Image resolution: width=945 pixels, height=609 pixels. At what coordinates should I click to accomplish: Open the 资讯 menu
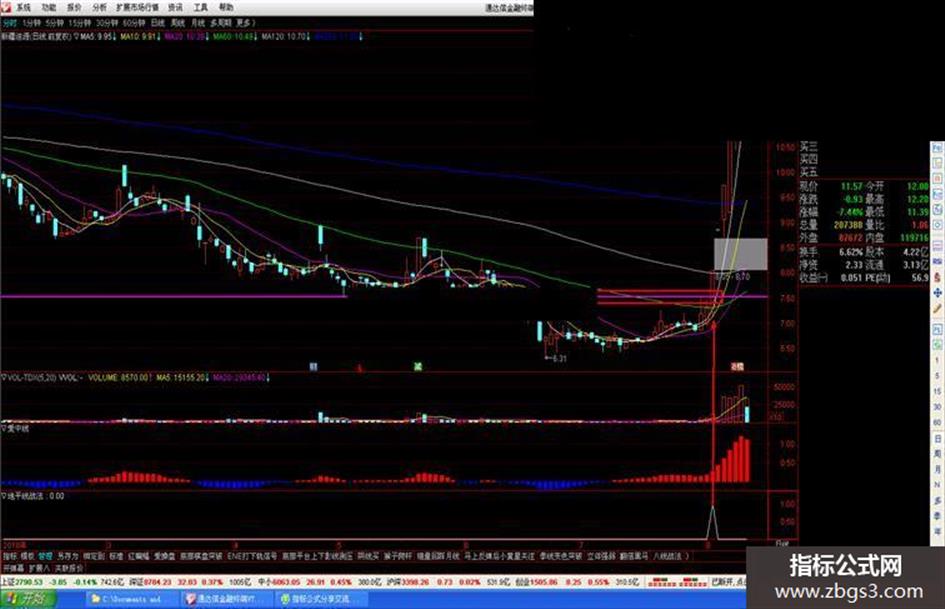(175, 7)
